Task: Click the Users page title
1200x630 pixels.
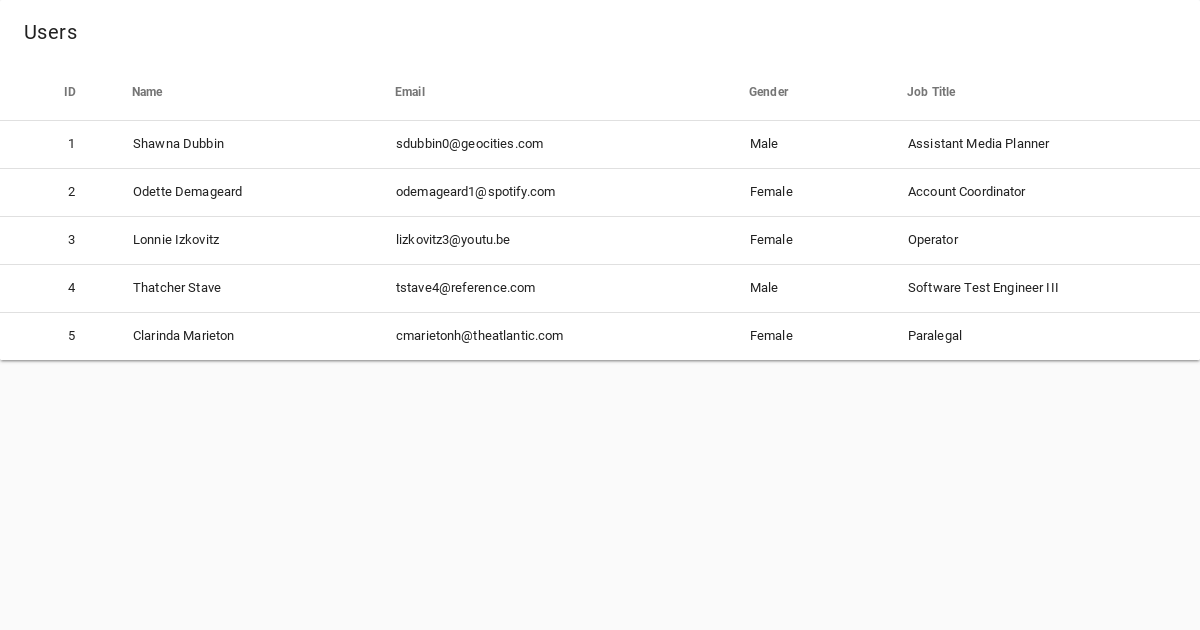Action: (50, 32)
